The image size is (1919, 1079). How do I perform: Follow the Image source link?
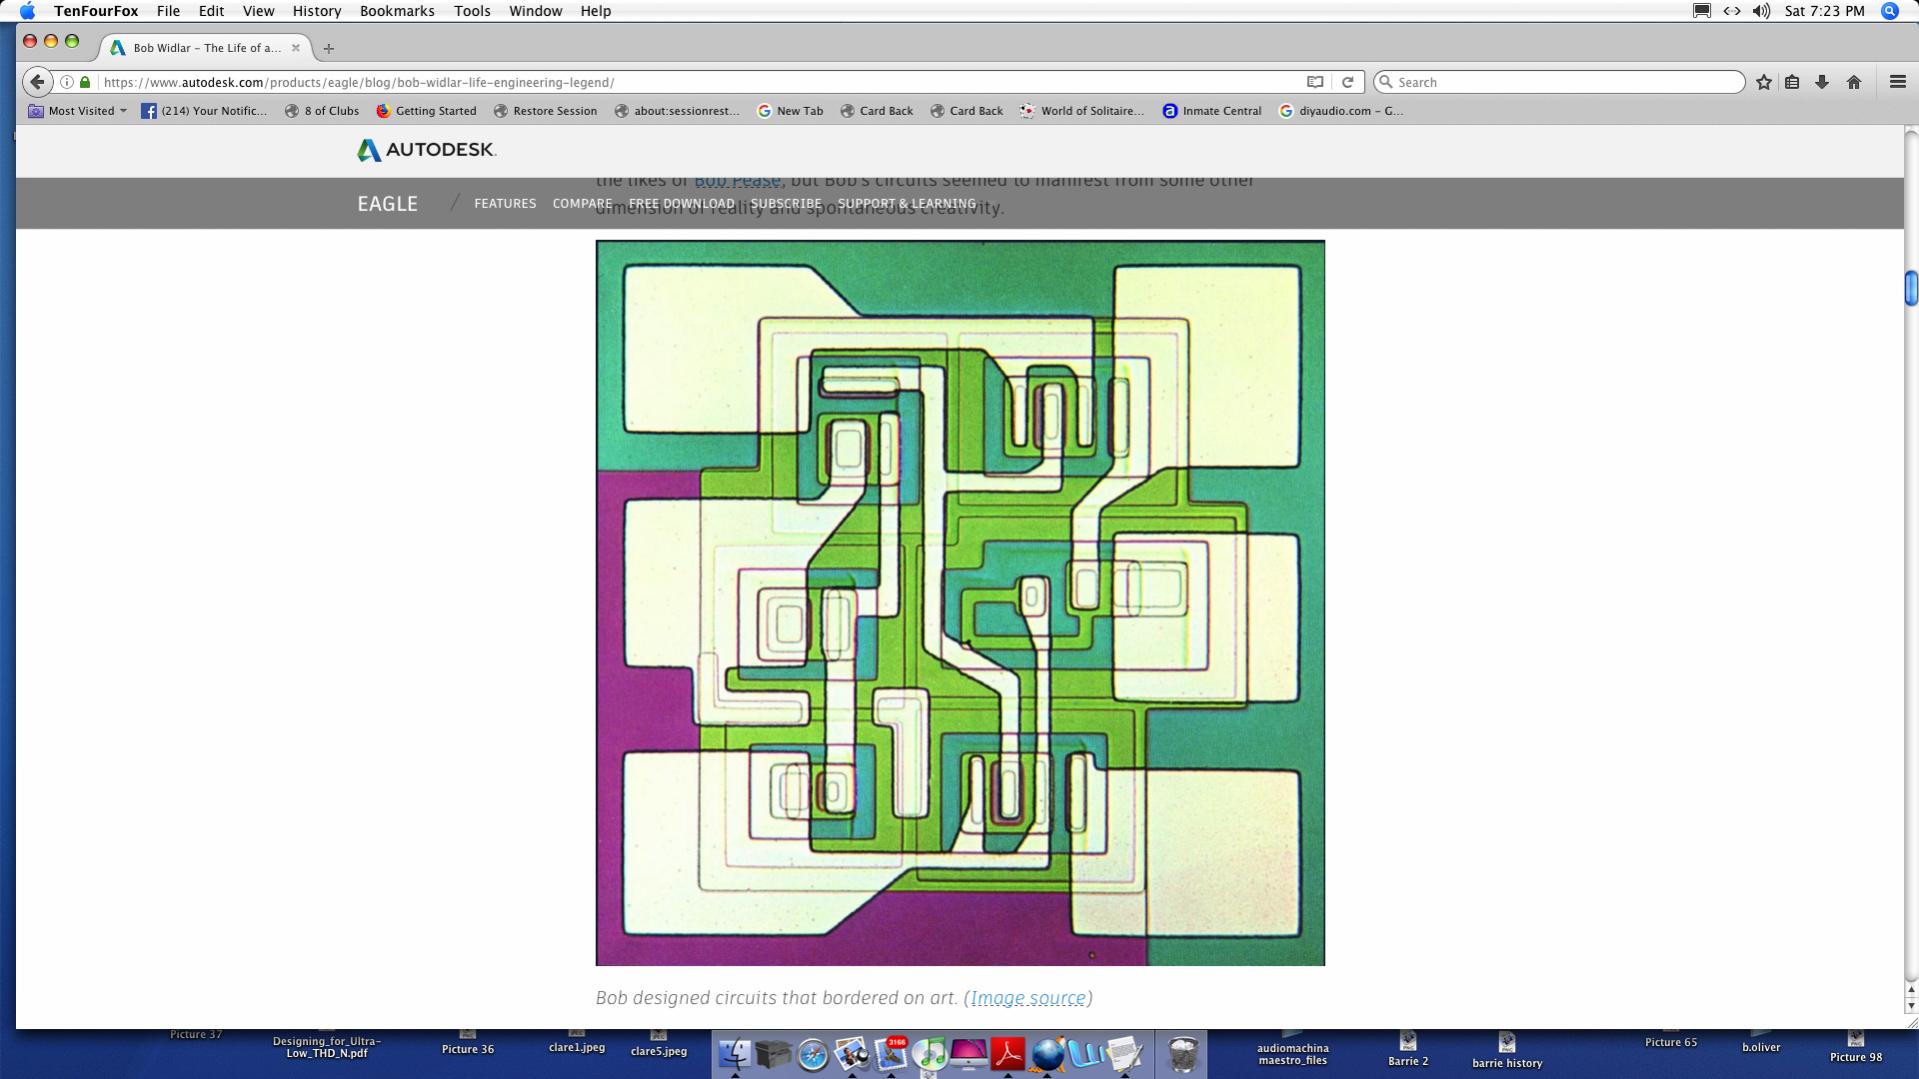pos(1028,998)
